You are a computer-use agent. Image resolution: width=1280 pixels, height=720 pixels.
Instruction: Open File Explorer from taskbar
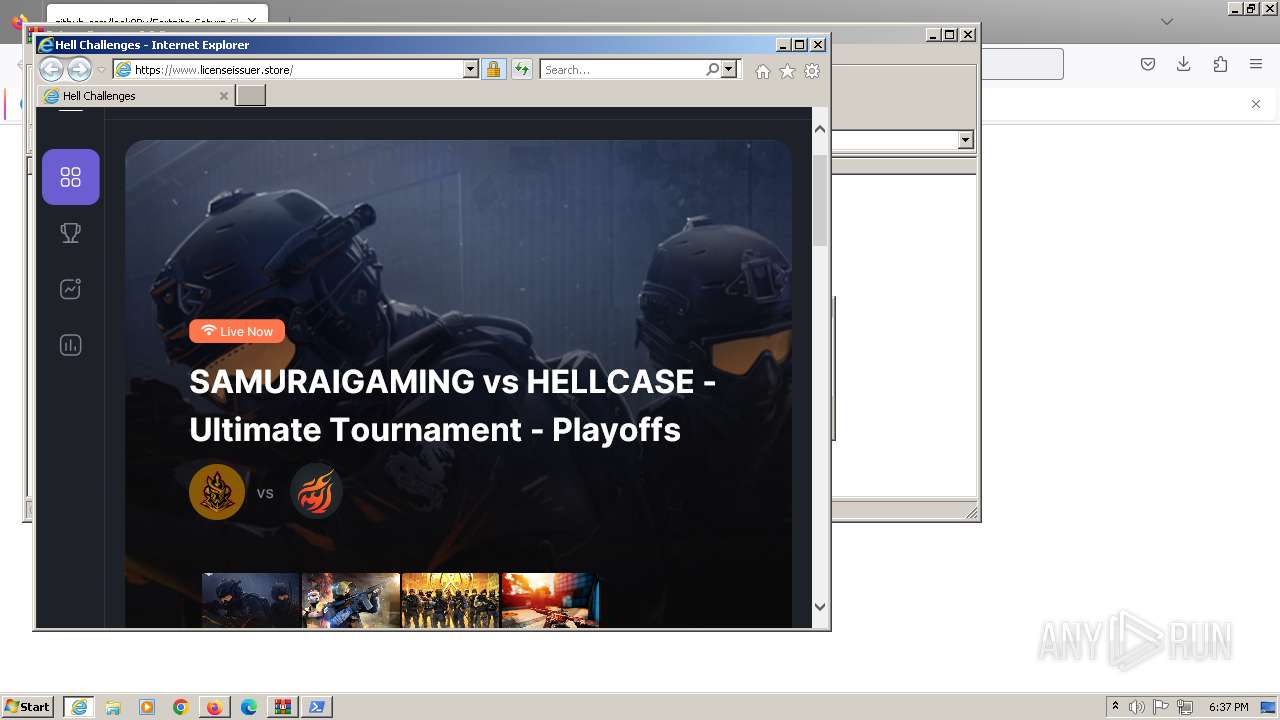tap(113, 707)
